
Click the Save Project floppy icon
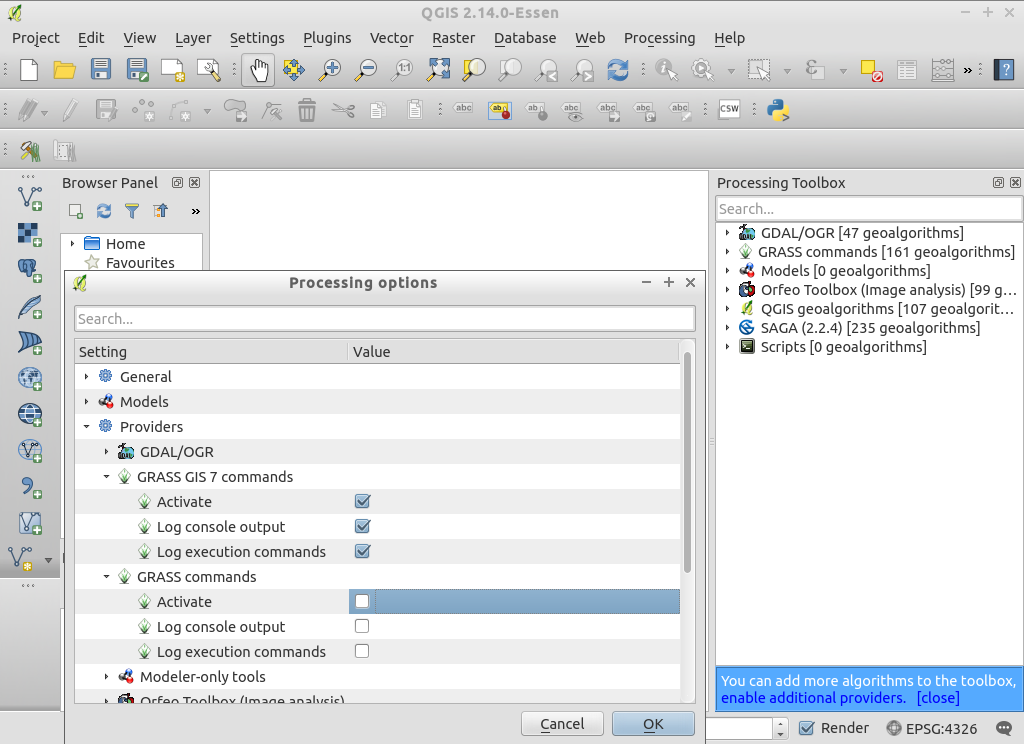click(101, 69)
